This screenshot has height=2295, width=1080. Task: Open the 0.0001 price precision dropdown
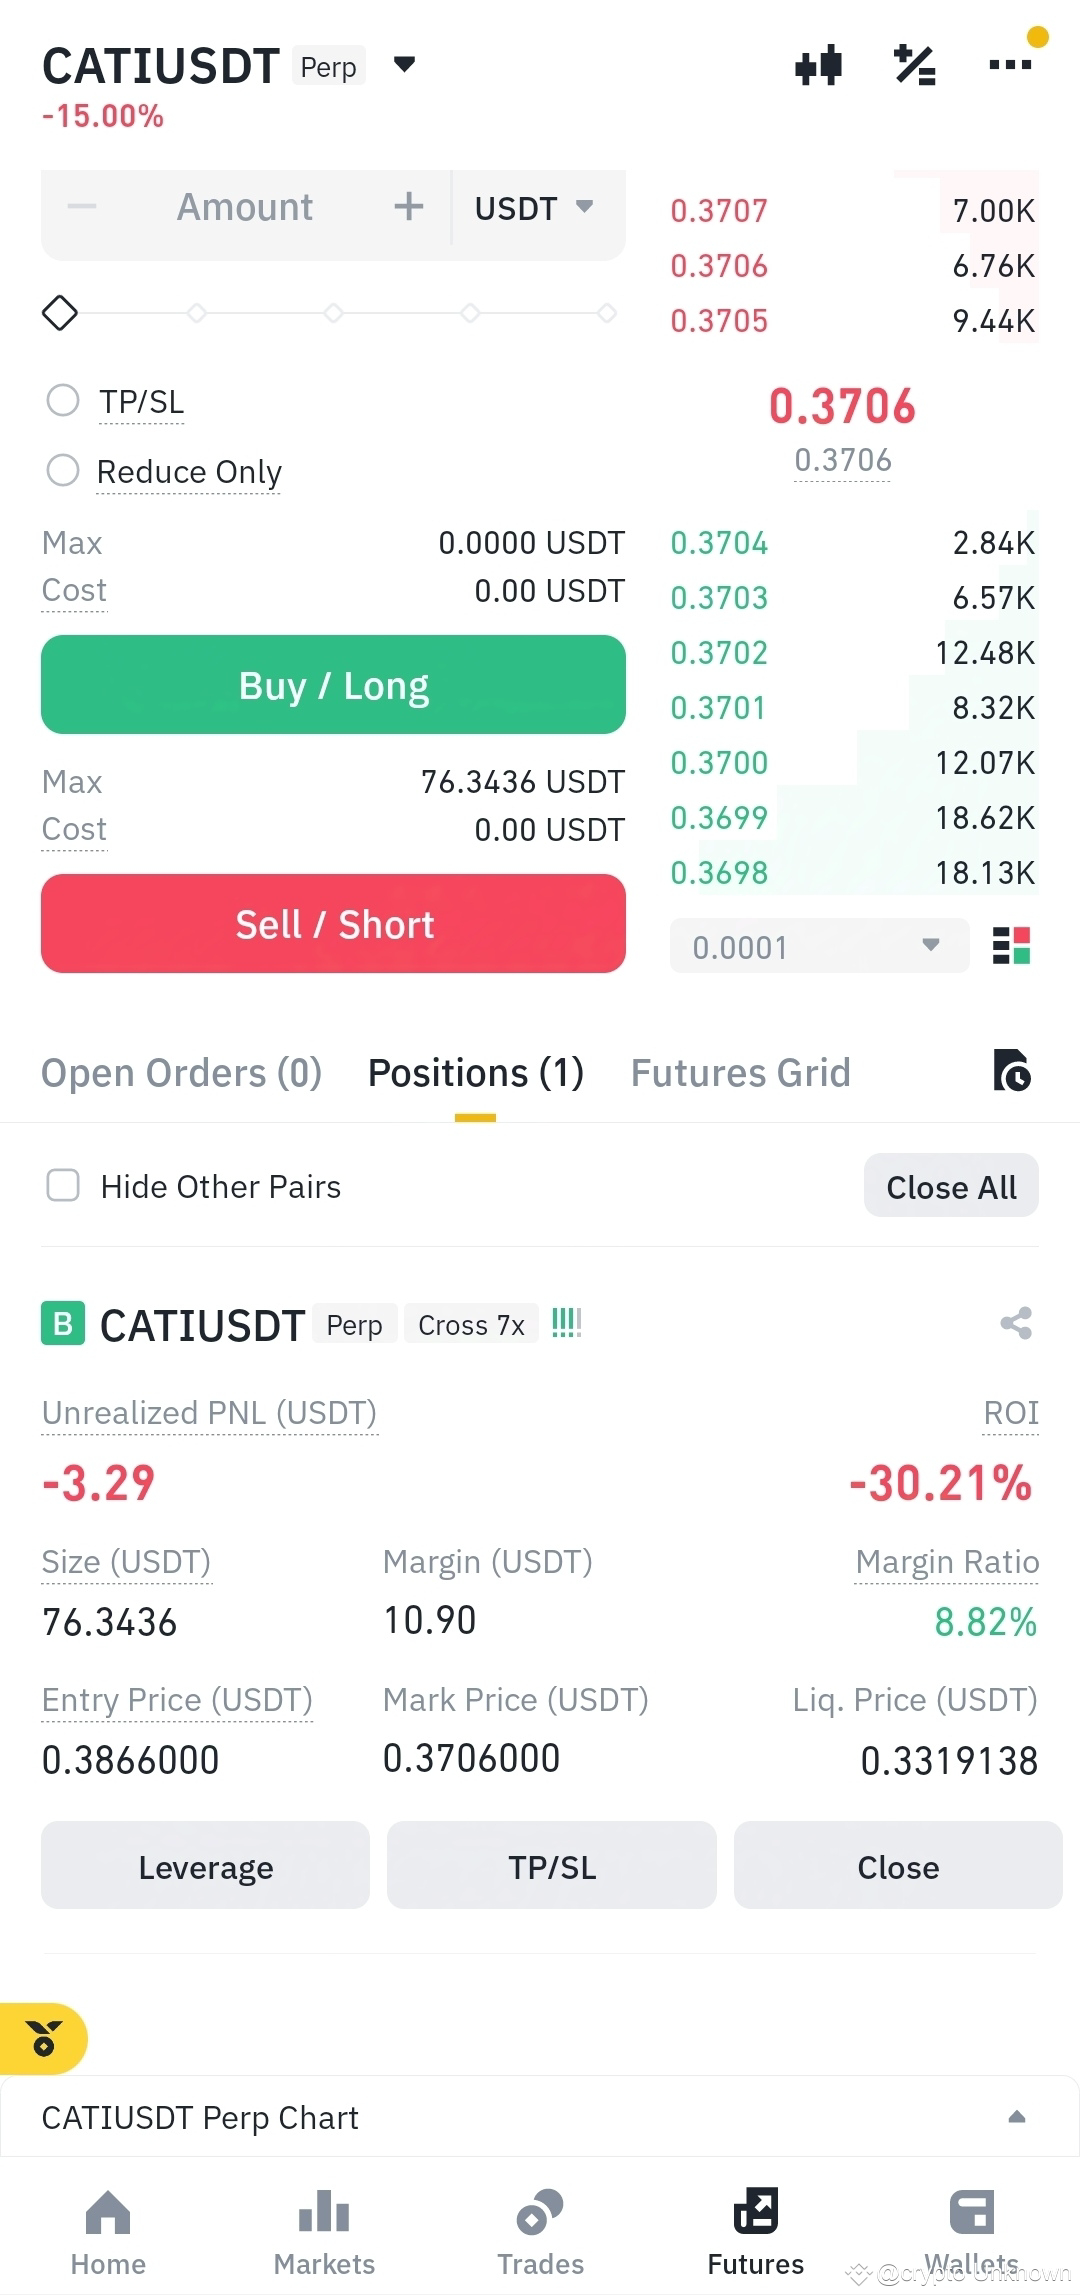(x=819, y=945)
